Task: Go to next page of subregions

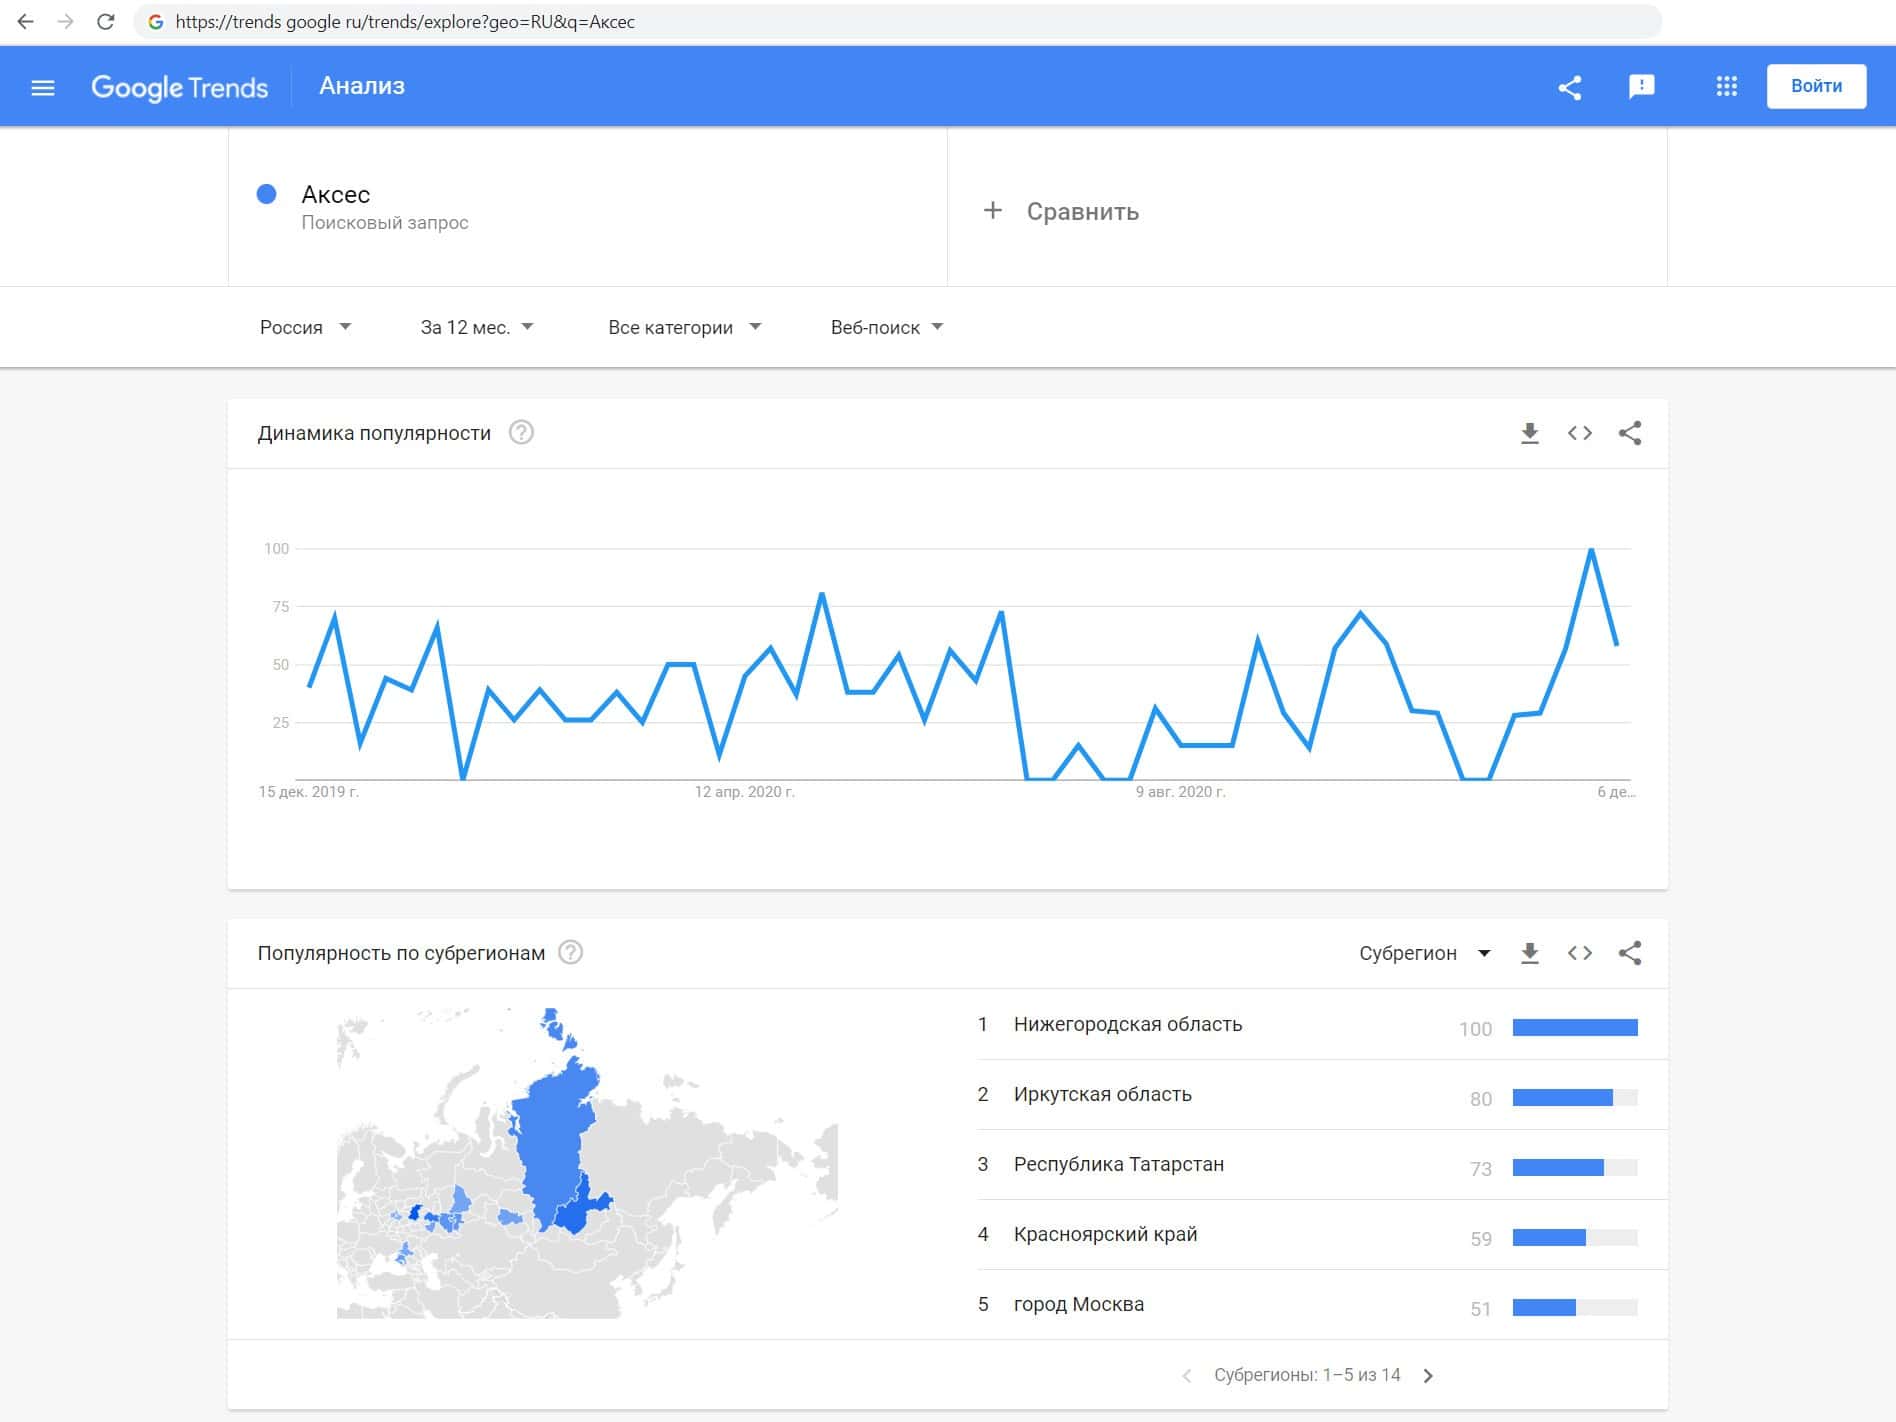Action: click(x=1428, y=1375)
